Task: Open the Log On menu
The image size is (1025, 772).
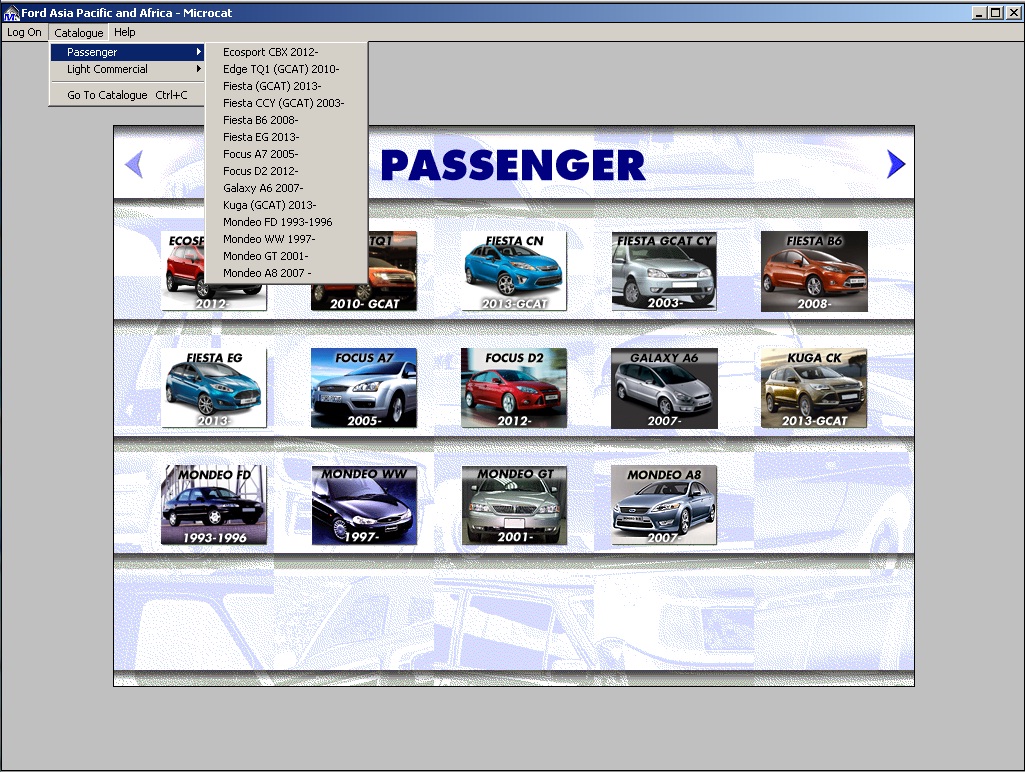Action: (x=24, y=32)
